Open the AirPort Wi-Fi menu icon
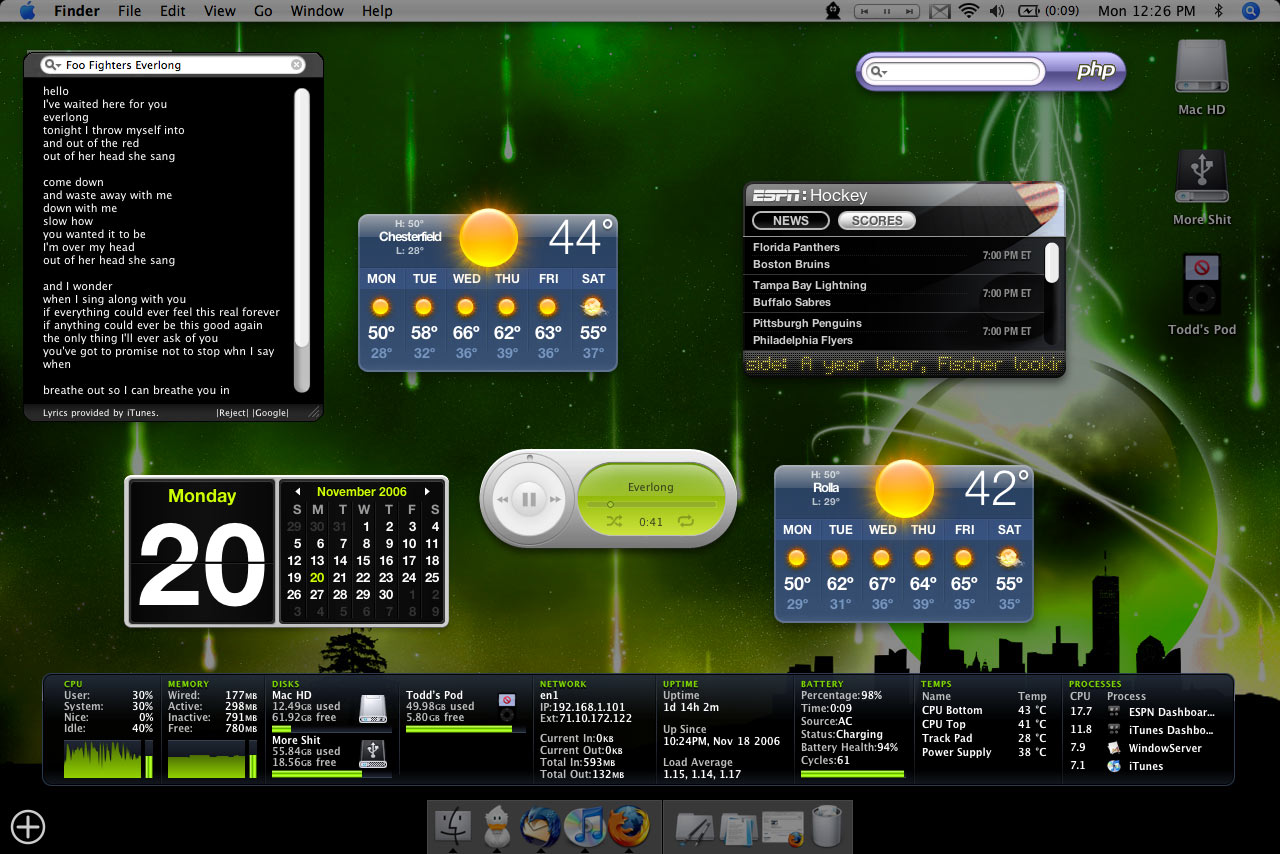Viewport: 1280px width, 854px height. point(967,11)
